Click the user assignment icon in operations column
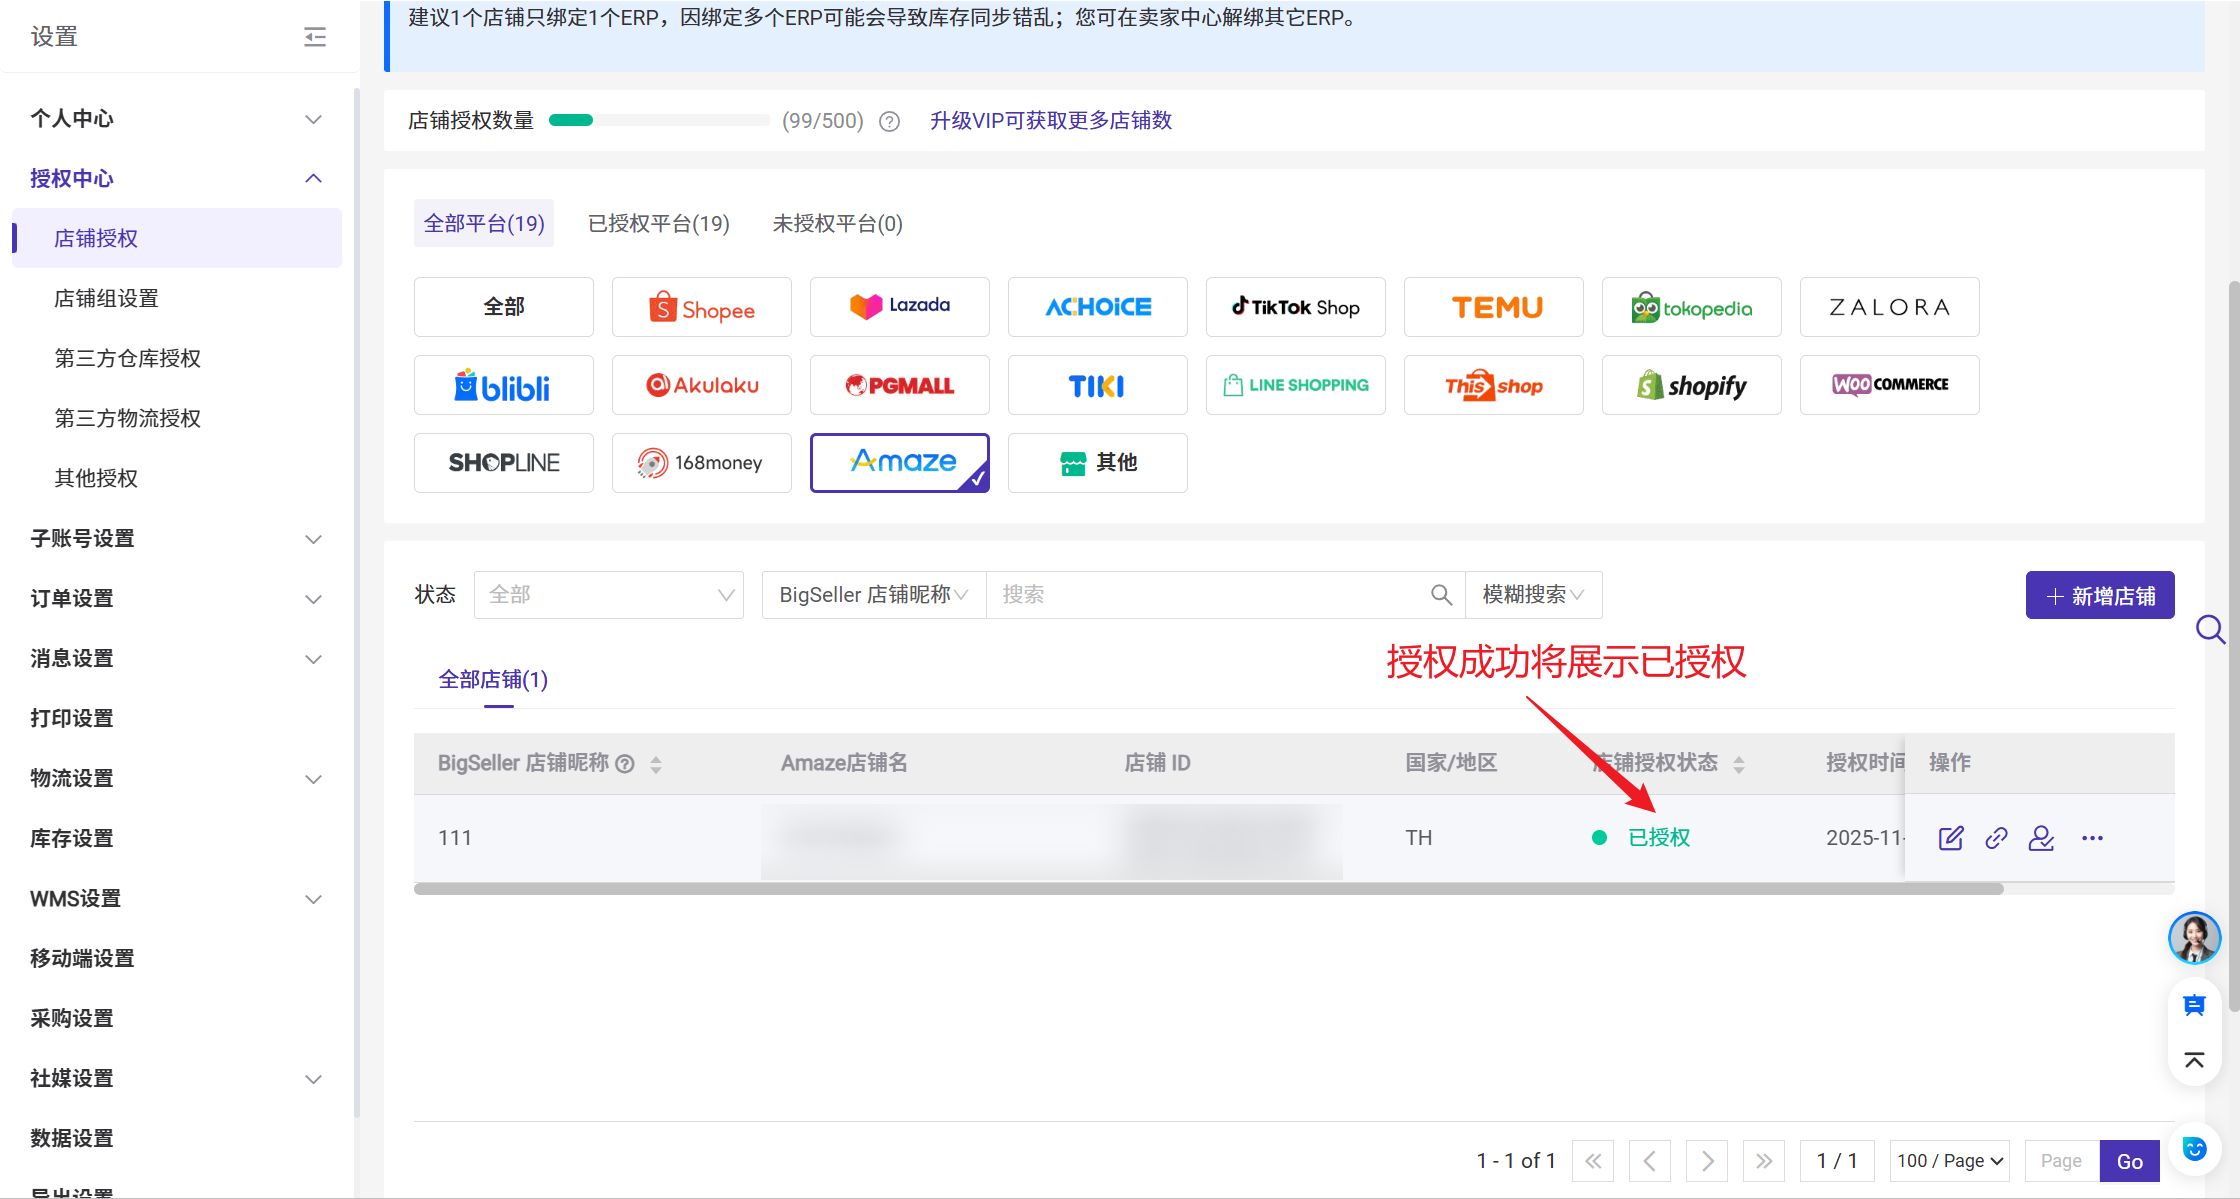This screenshot has width=2240, height=1199. 2041,838
